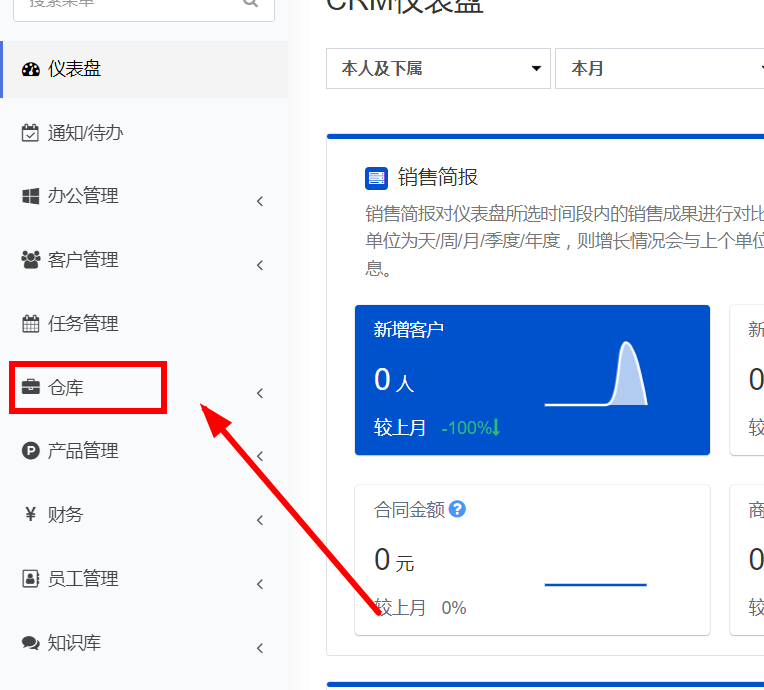Open the 仪表盘 menu item

[x=145, y=69]
